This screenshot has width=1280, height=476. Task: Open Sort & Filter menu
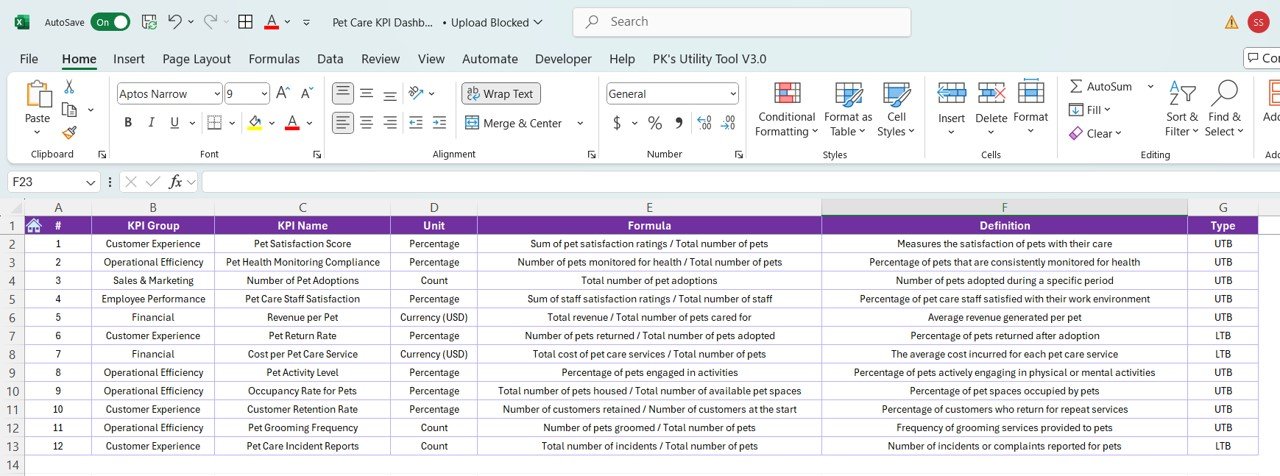(1182, 109)
